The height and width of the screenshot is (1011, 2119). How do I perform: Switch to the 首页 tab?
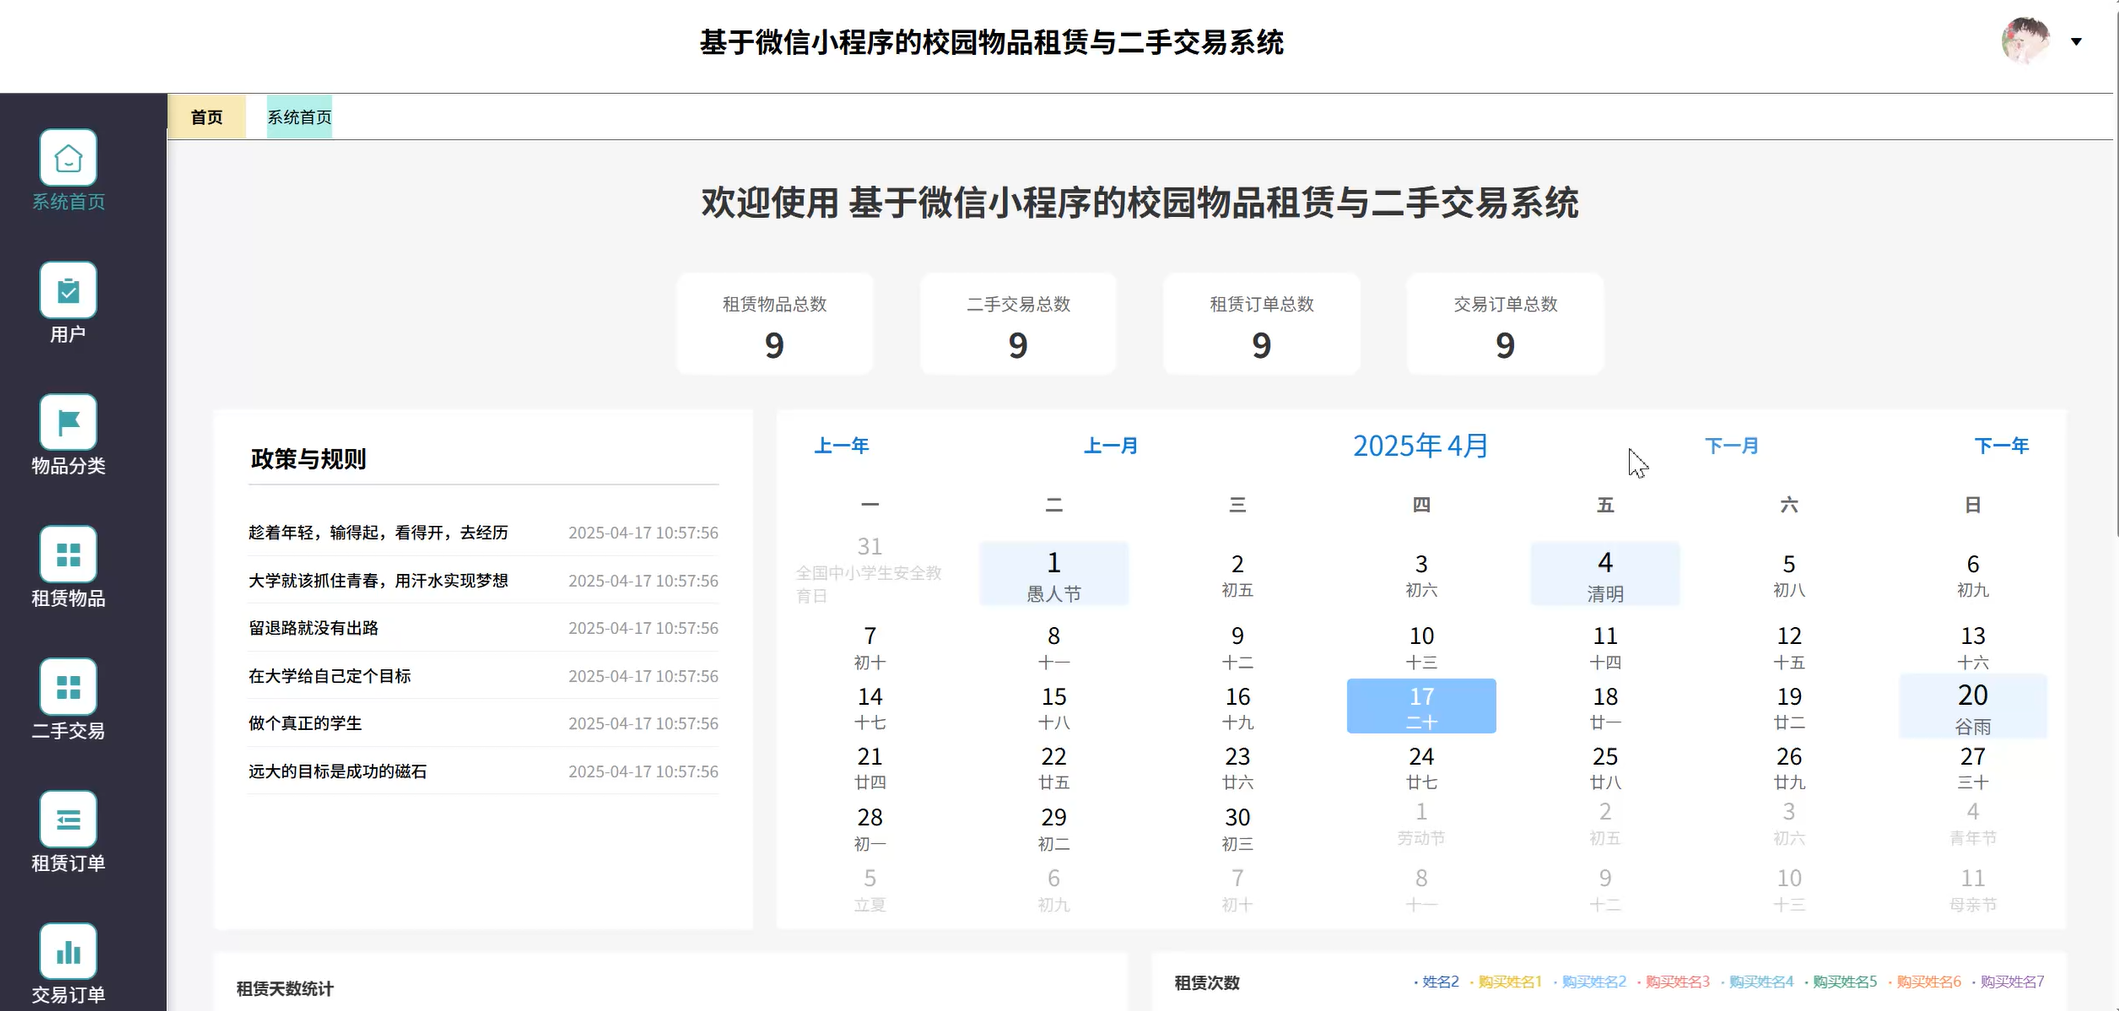coord(207,117)
